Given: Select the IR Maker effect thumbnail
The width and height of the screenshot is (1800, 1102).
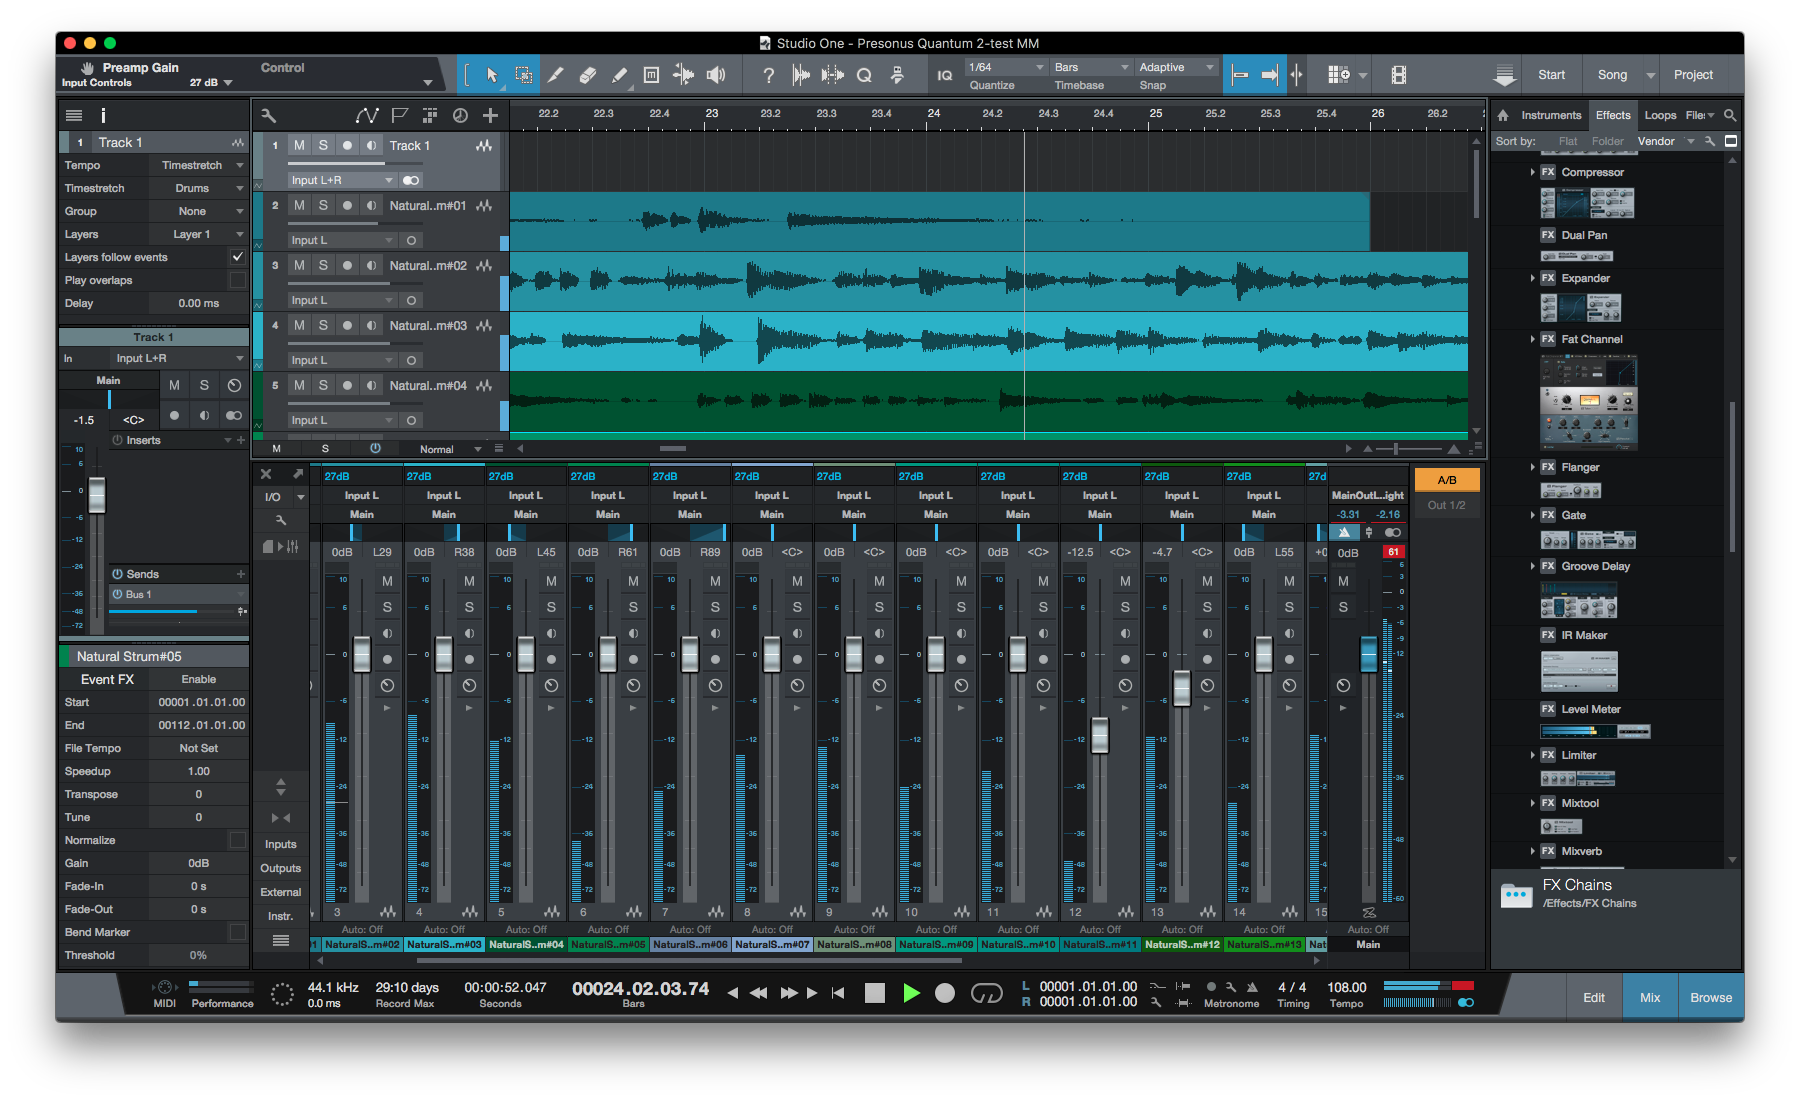Looking at the screenshot, I should click(1579, 671).
